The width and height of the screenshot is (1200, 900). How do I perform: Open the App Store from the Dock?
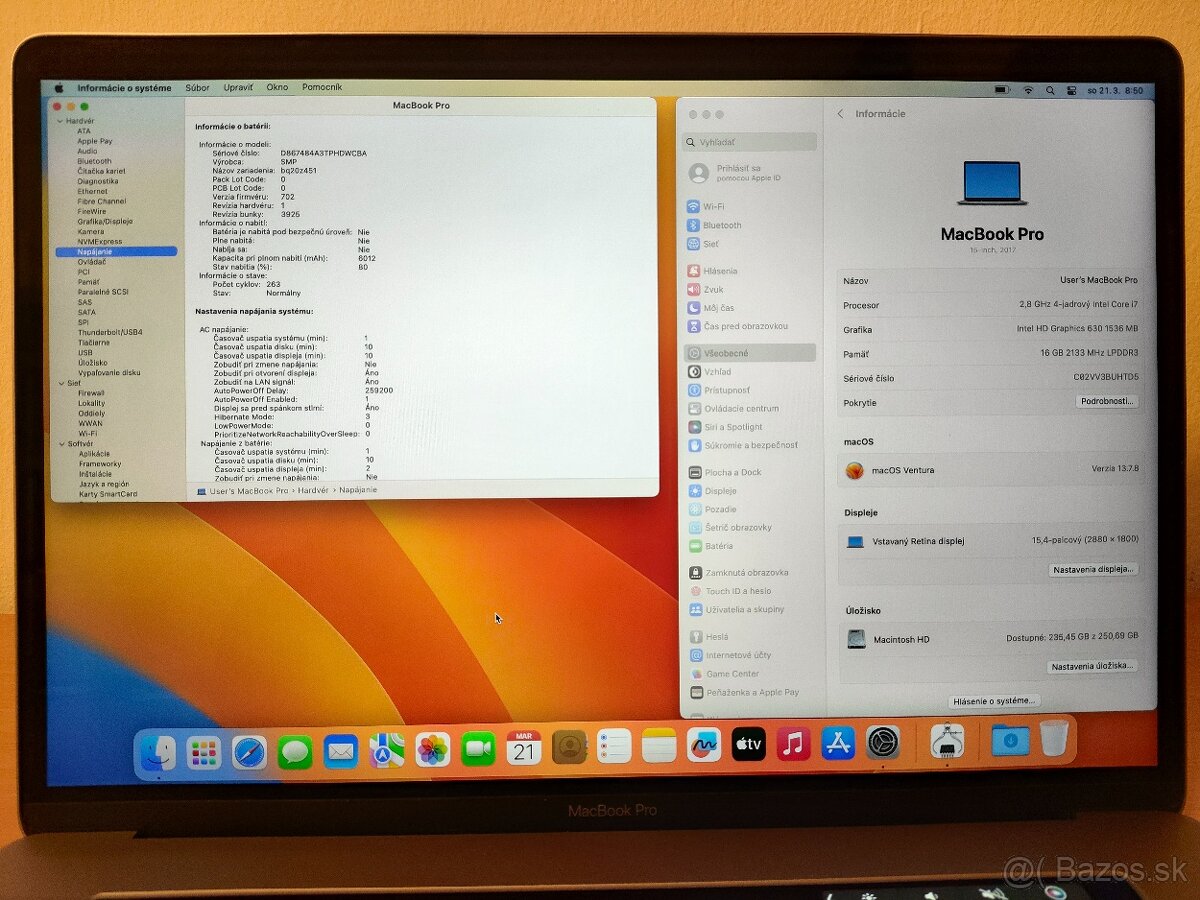point(837,744)
